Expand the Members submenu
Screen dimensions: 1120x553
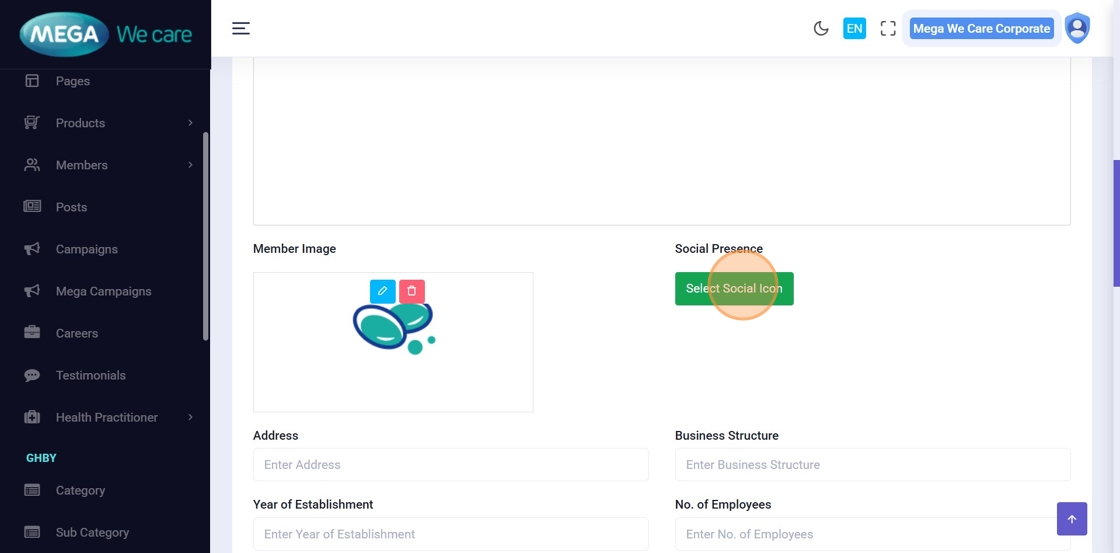point(108,165)
